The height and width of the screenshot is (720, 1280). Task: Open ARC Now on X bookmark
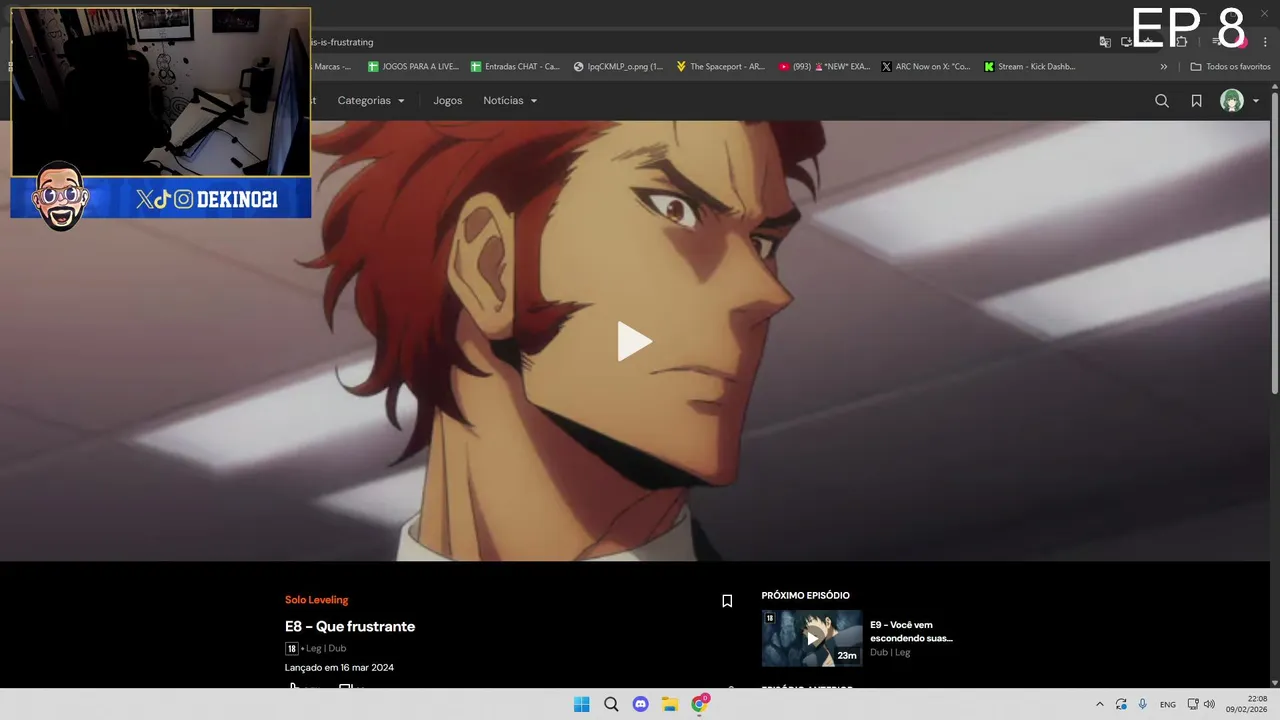926,67
